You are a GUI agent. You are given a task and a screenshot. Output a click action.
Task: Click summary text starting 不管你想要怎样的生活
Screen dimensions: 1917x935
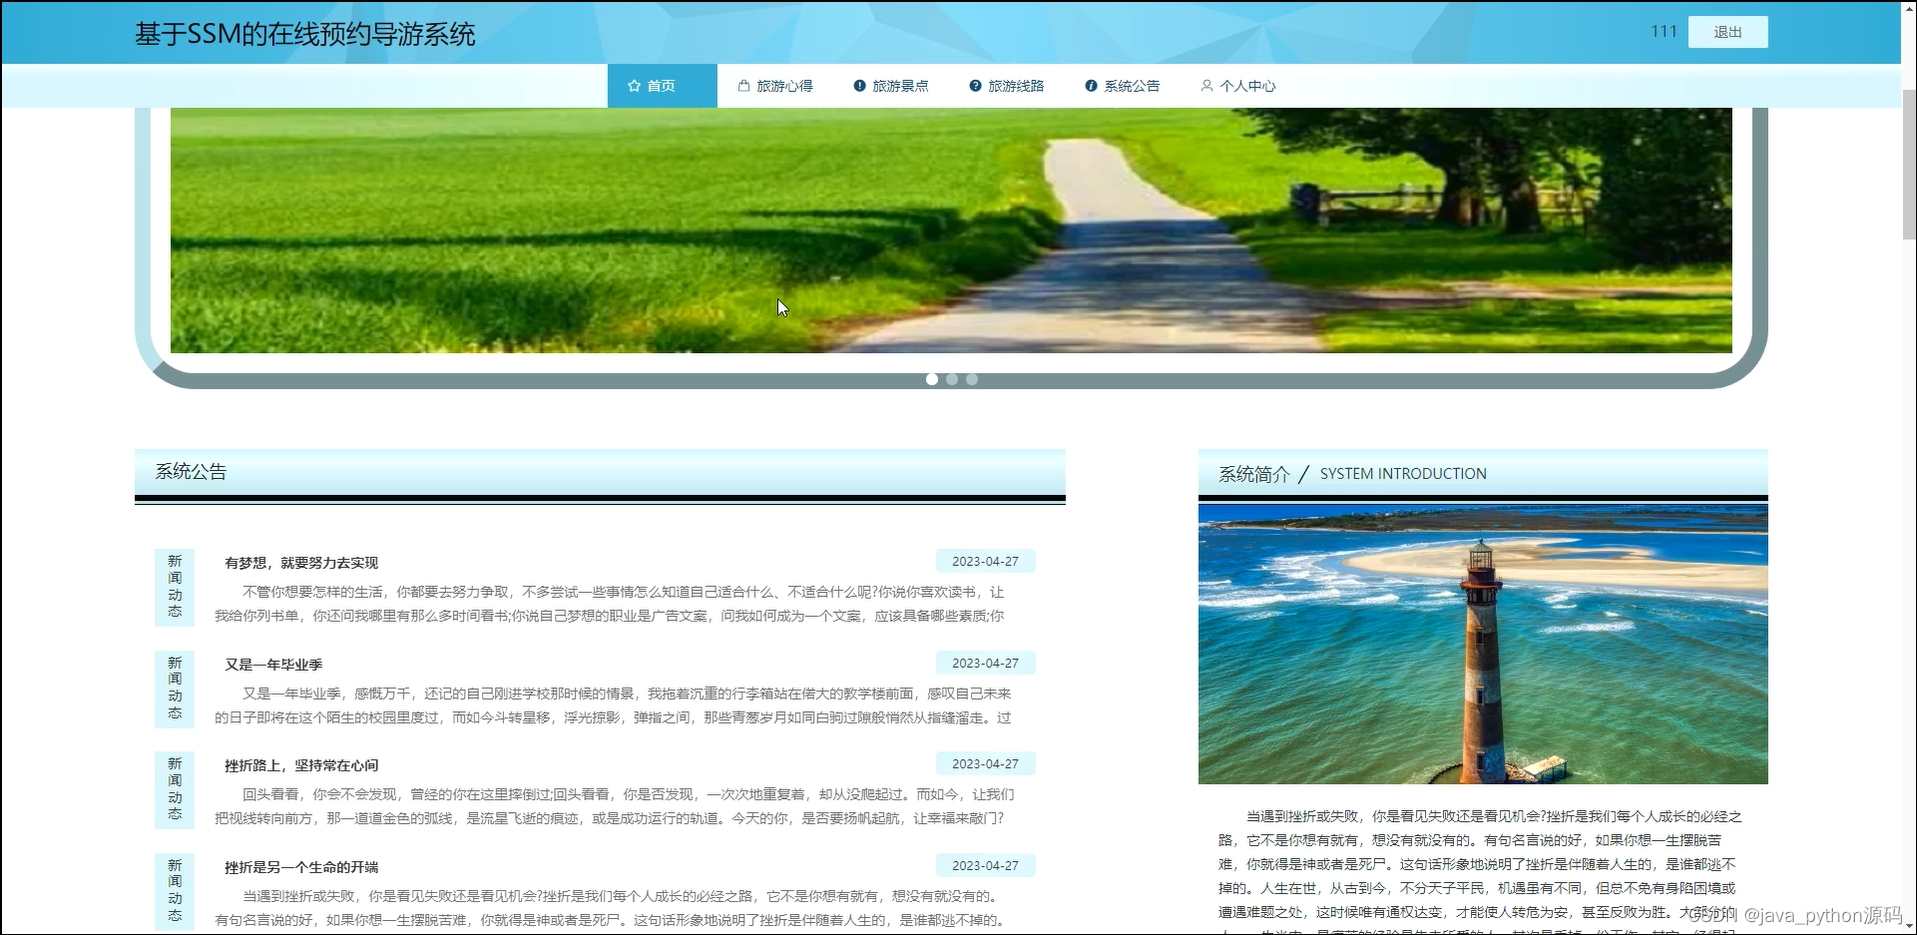pyautogui.click(x=609, y=604)
